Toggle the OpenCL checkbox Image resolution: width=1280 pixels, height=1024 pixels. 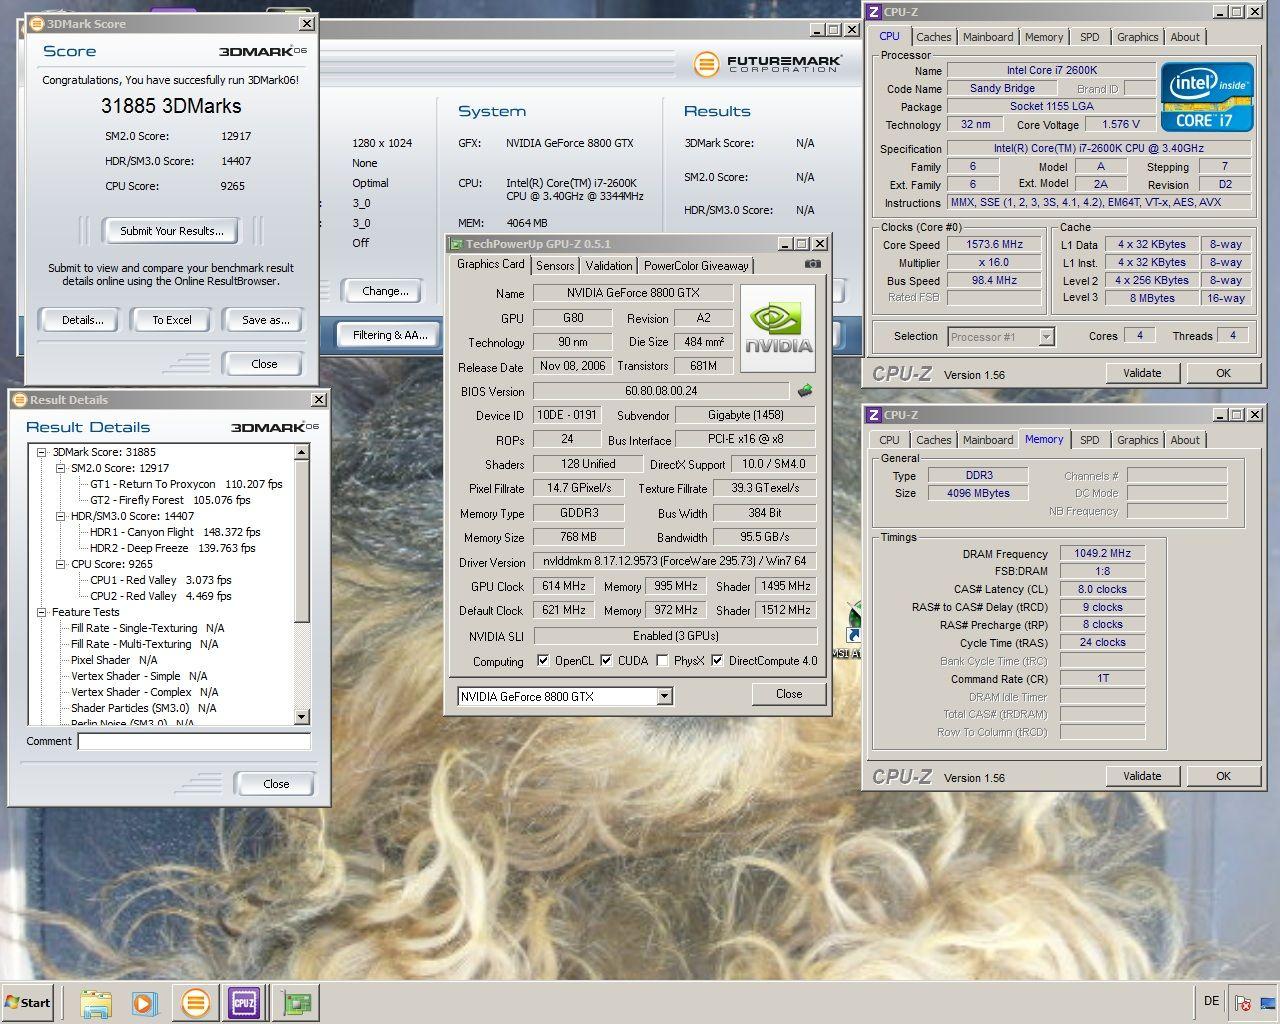click(x=542, y=660)
